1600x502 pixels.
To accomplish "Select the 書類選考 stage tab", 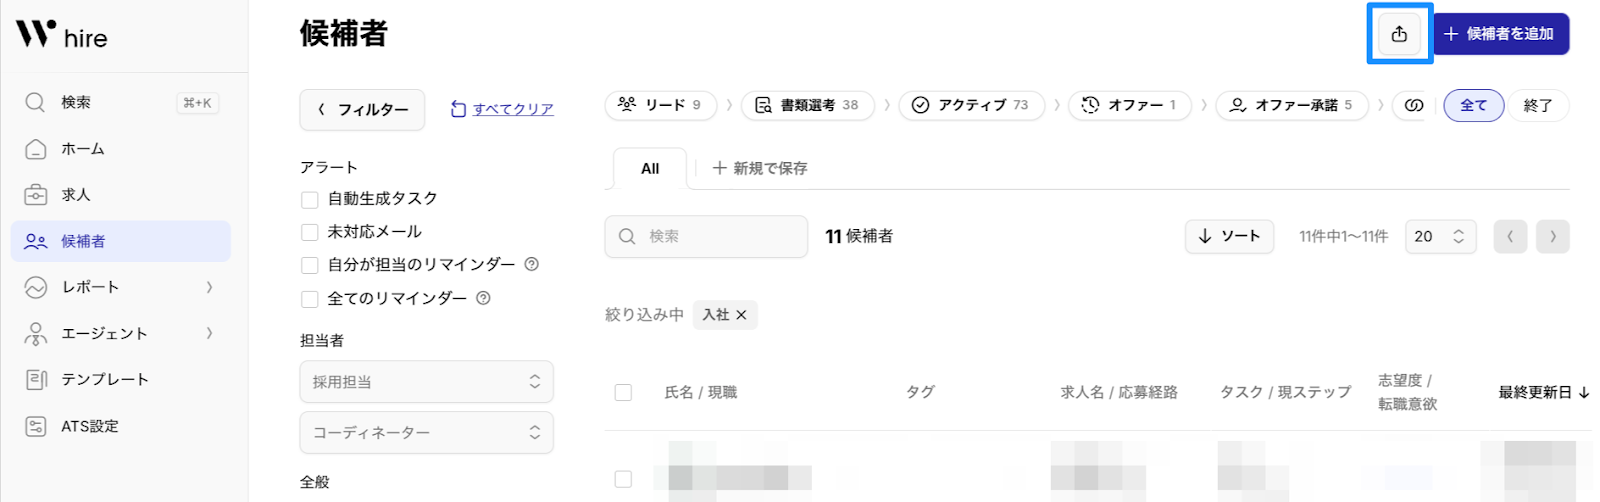I will (807, 105).
